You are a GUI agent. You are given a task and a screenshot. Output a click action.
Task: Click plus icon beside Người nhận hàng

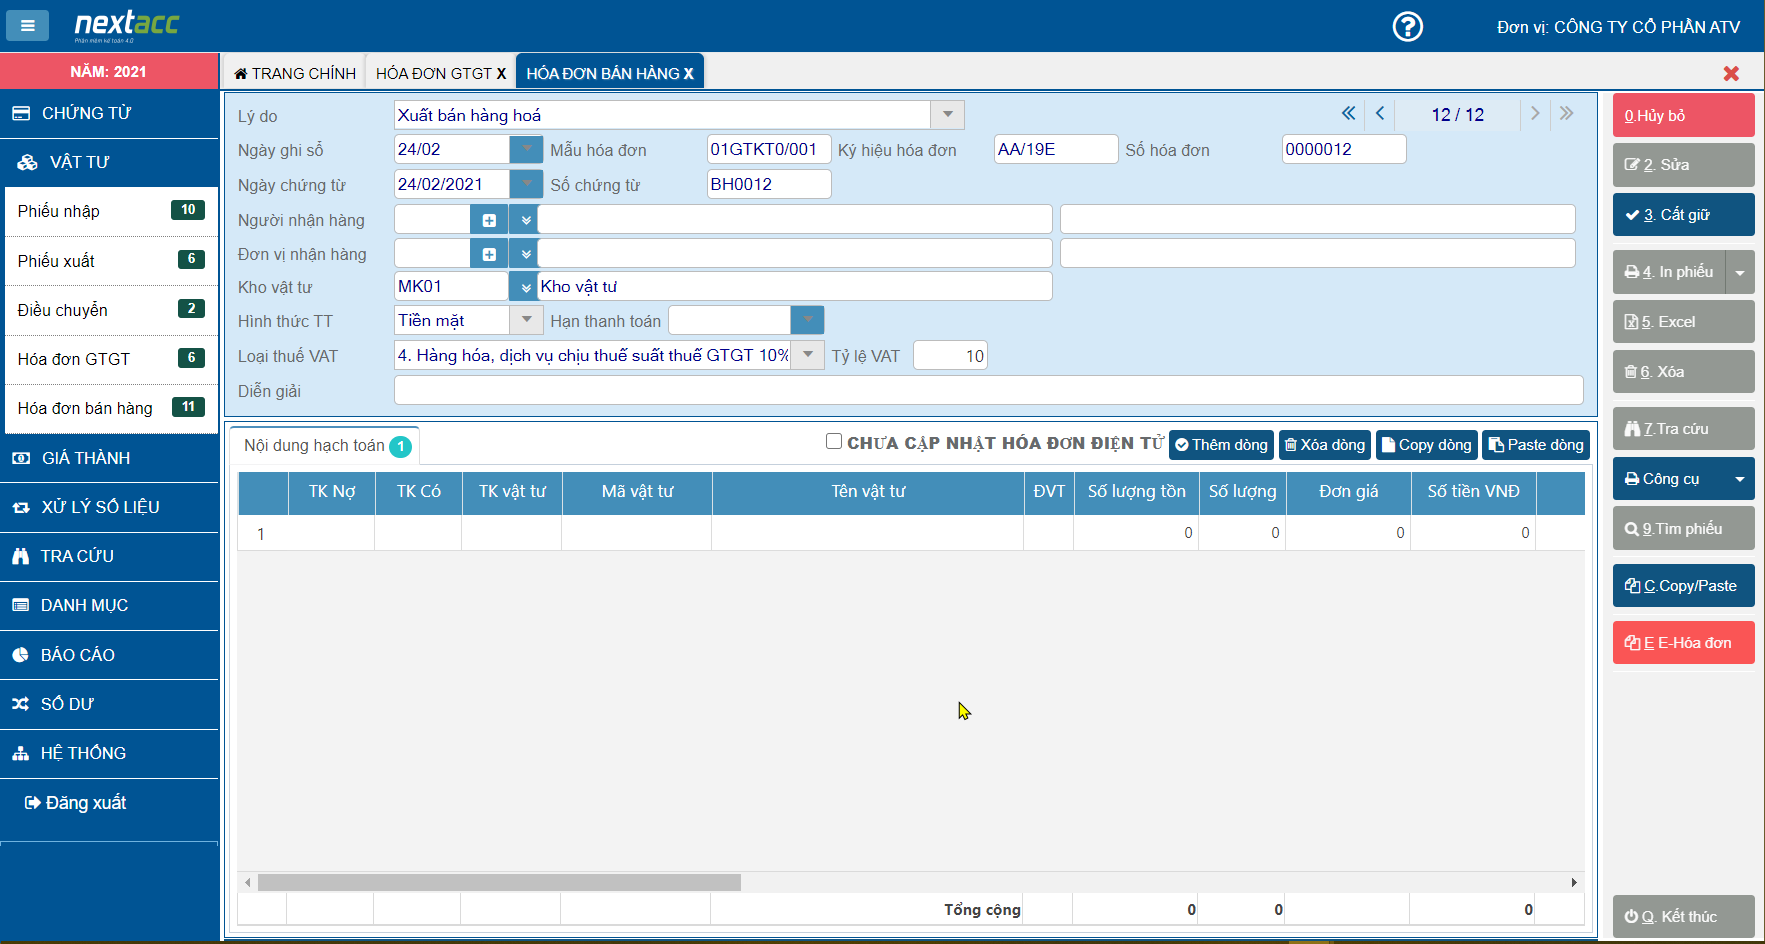(489, 220)
